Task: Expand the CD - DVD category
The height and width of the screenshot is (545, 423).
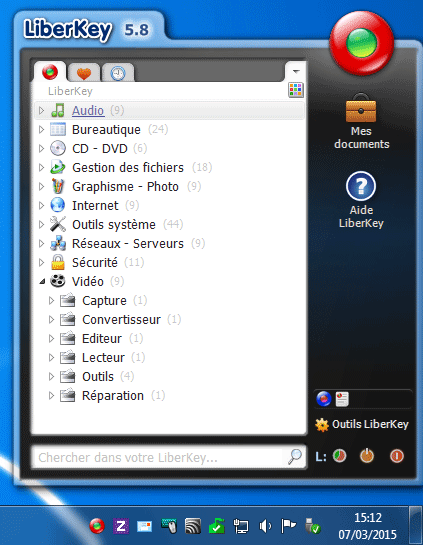Action: coord(41,148)
